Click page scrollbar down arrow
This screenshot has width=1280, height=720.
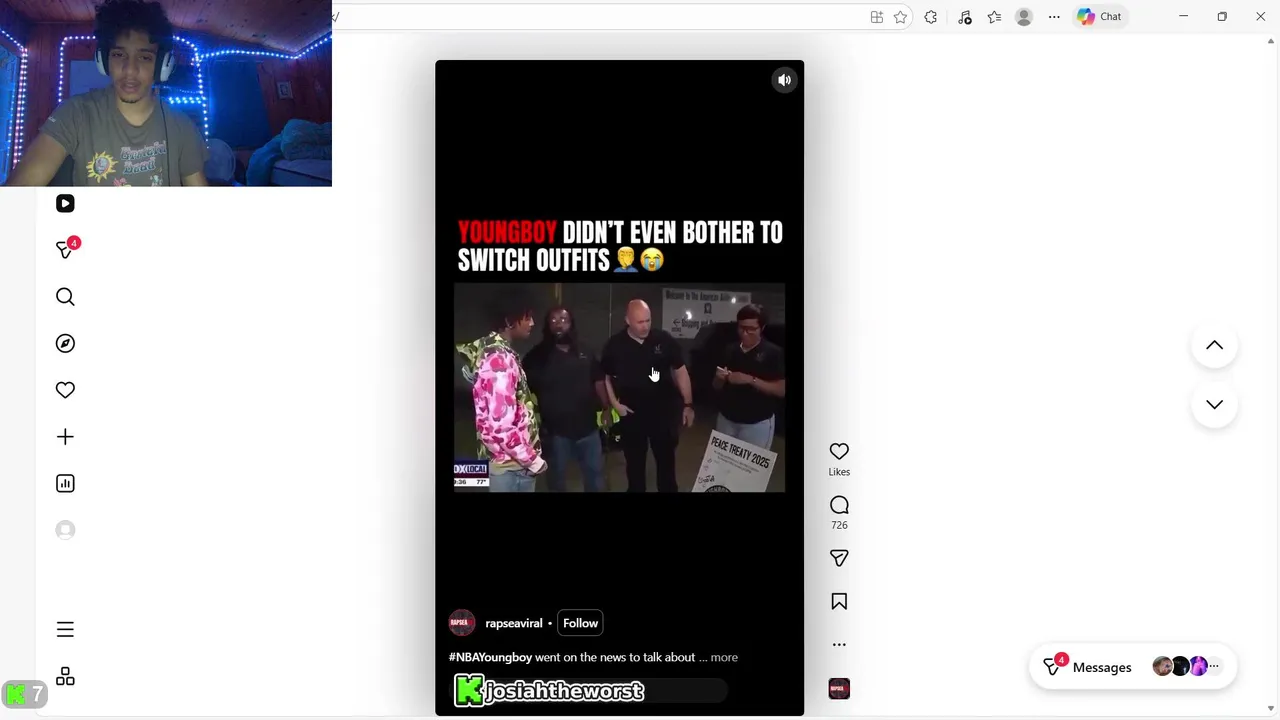(x=1271, y=708)
